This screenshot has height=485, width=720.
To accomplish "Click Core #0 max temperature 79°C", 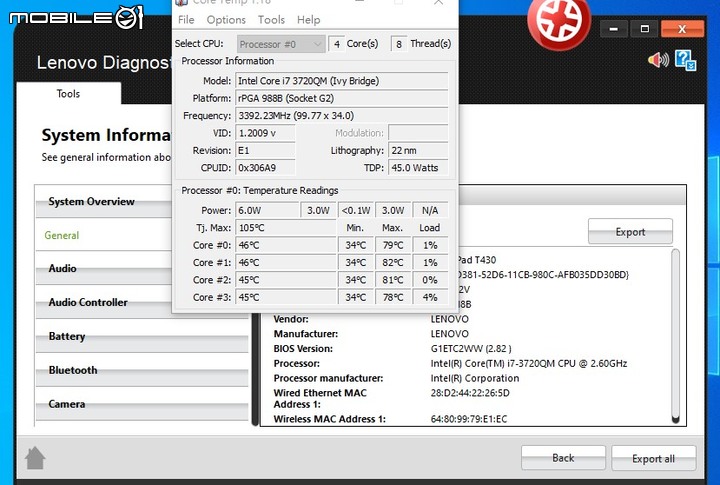I will point(393,245).
